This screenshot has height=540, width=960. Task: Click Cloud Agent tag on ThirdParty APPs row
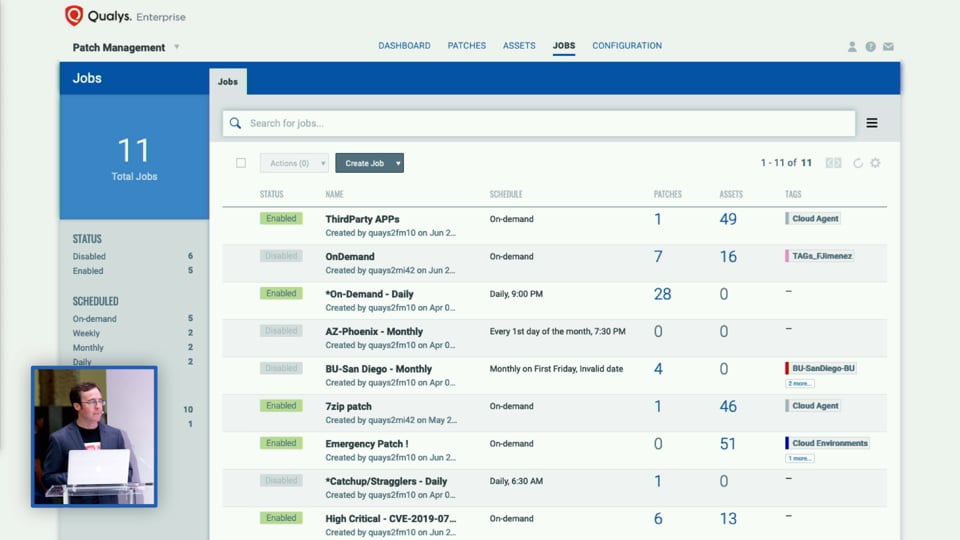(x=813, y=218)
